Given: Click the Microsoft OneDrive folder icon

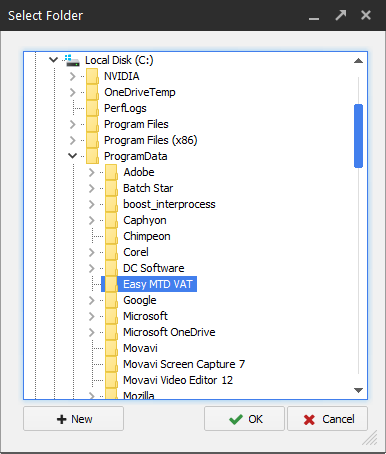Looking at the screenshot, I should point(111,332).
